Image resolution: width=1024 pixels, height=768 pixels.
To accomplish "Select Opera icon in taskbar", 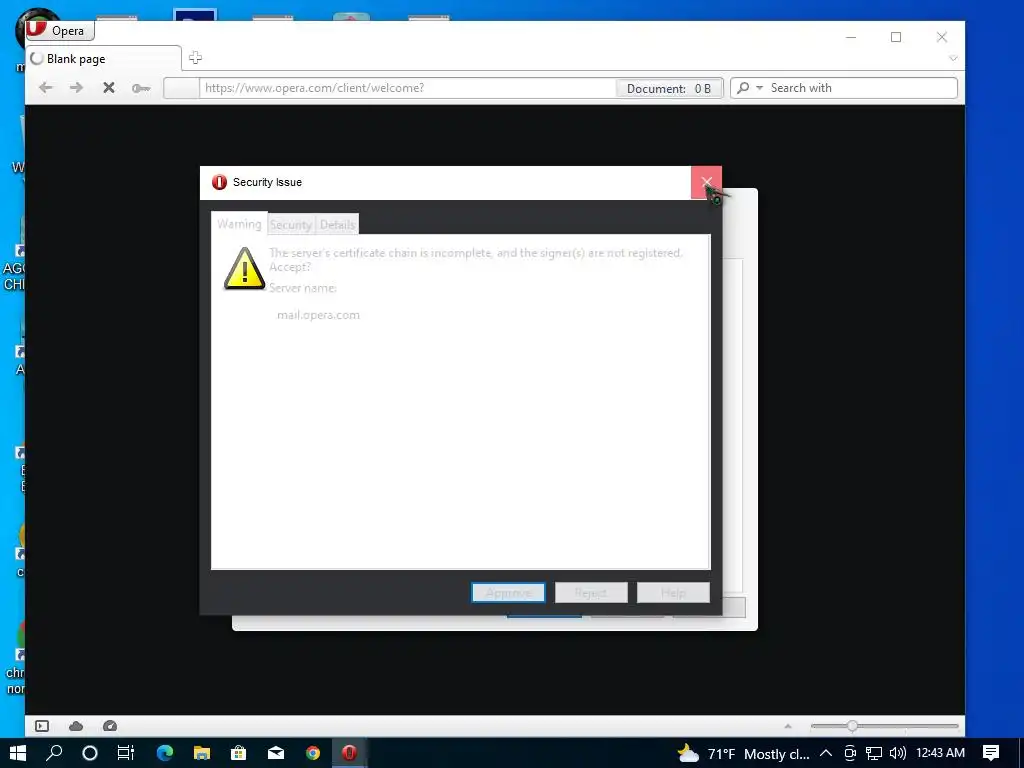I will pos(349,753).
